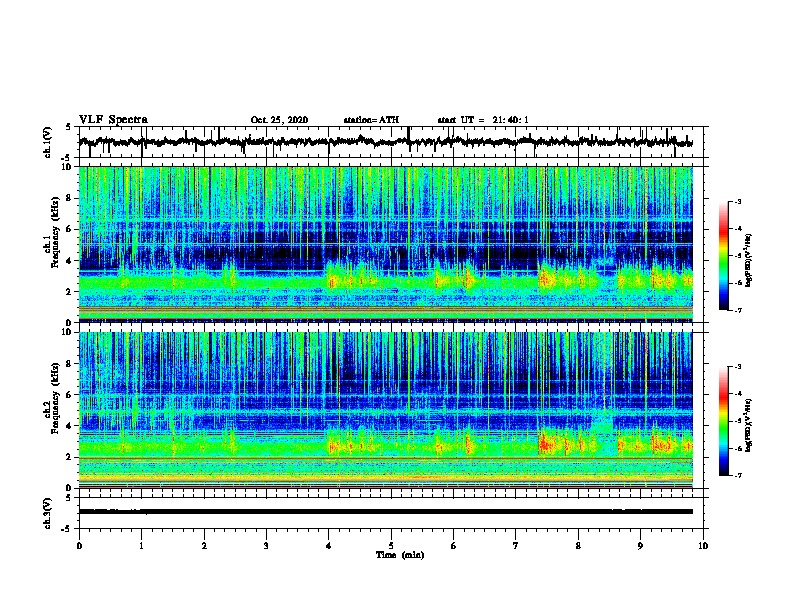Click the time axis tick label "5"
Screen dimensions: 792x612
391,546
